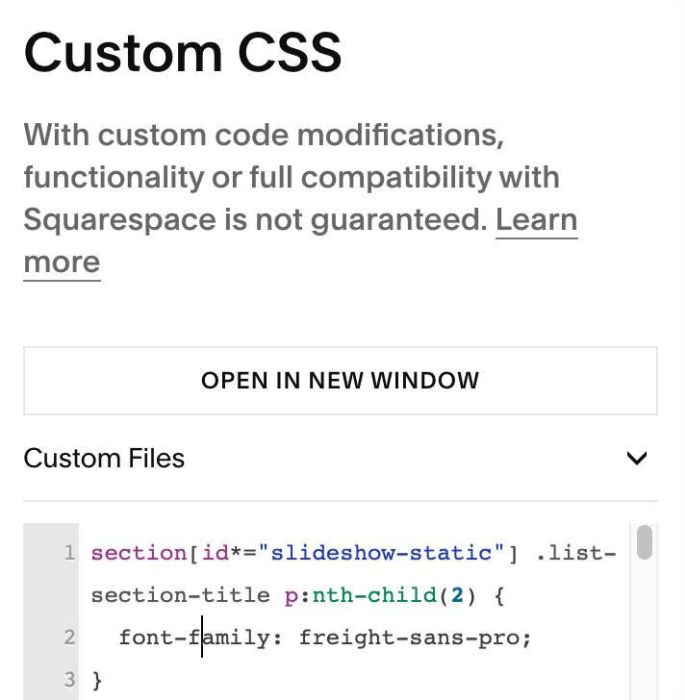
Task: Click the code editor scrollbar thumb
Action: [644, 542]
